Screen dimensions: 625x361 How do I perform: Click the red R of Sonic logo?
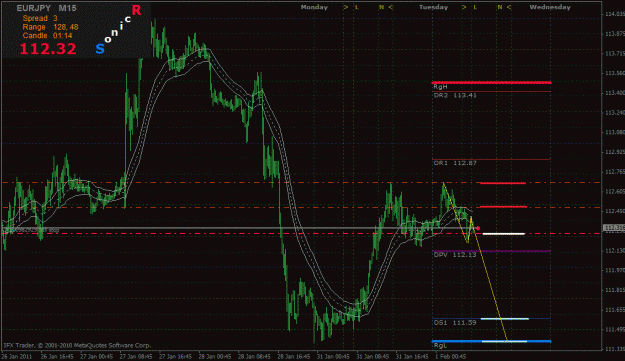136,10
